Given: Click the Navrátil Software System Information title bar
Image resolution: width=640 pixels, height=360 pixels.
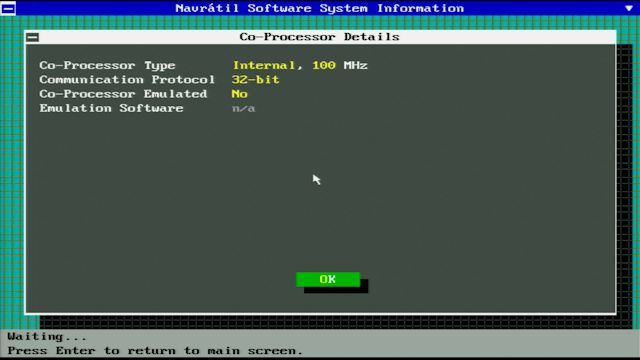Looking at the screenshot, I should click(x=320, y=8).
